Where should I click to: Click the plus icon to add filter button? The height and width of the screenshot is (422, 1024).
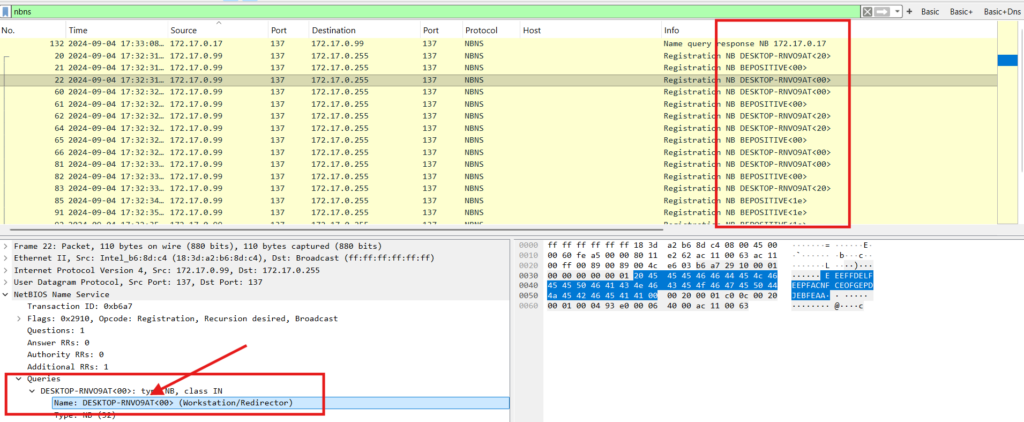tap(909, 11)
